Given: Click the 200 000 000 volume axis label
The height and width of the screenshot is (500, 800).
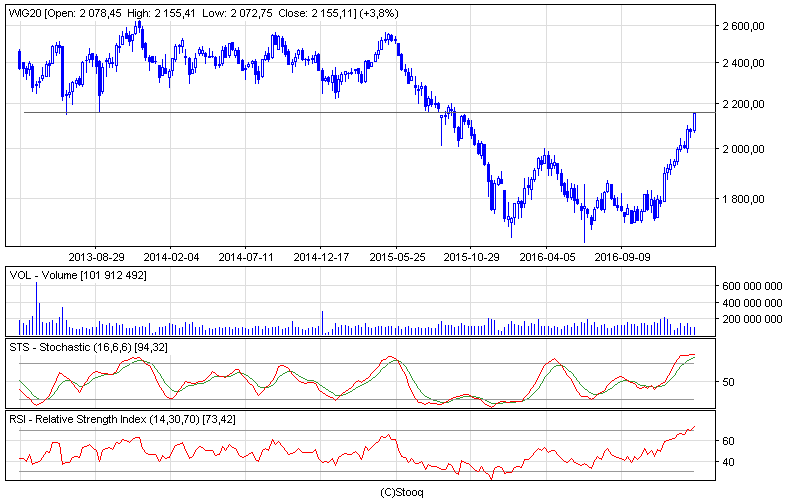Looking at the screenshot, I should (x=752, y=319).
